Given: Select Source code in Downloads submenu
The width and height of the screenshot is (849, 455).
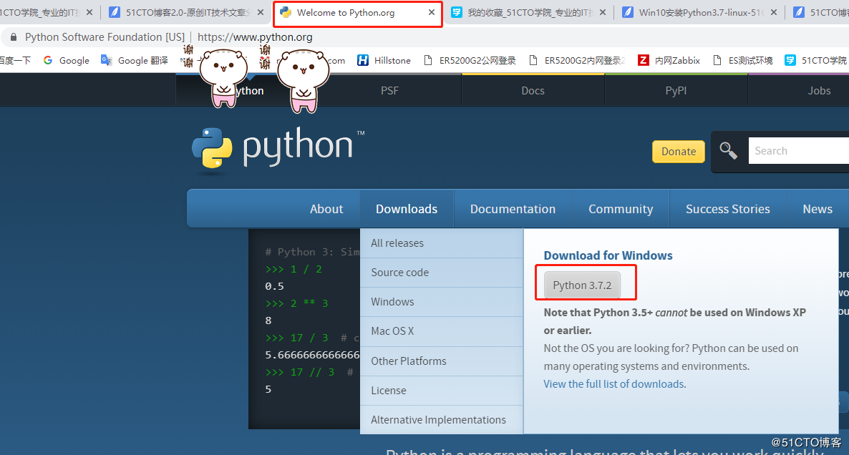Looking at the screenshot, I should click(x=441, y=272).
